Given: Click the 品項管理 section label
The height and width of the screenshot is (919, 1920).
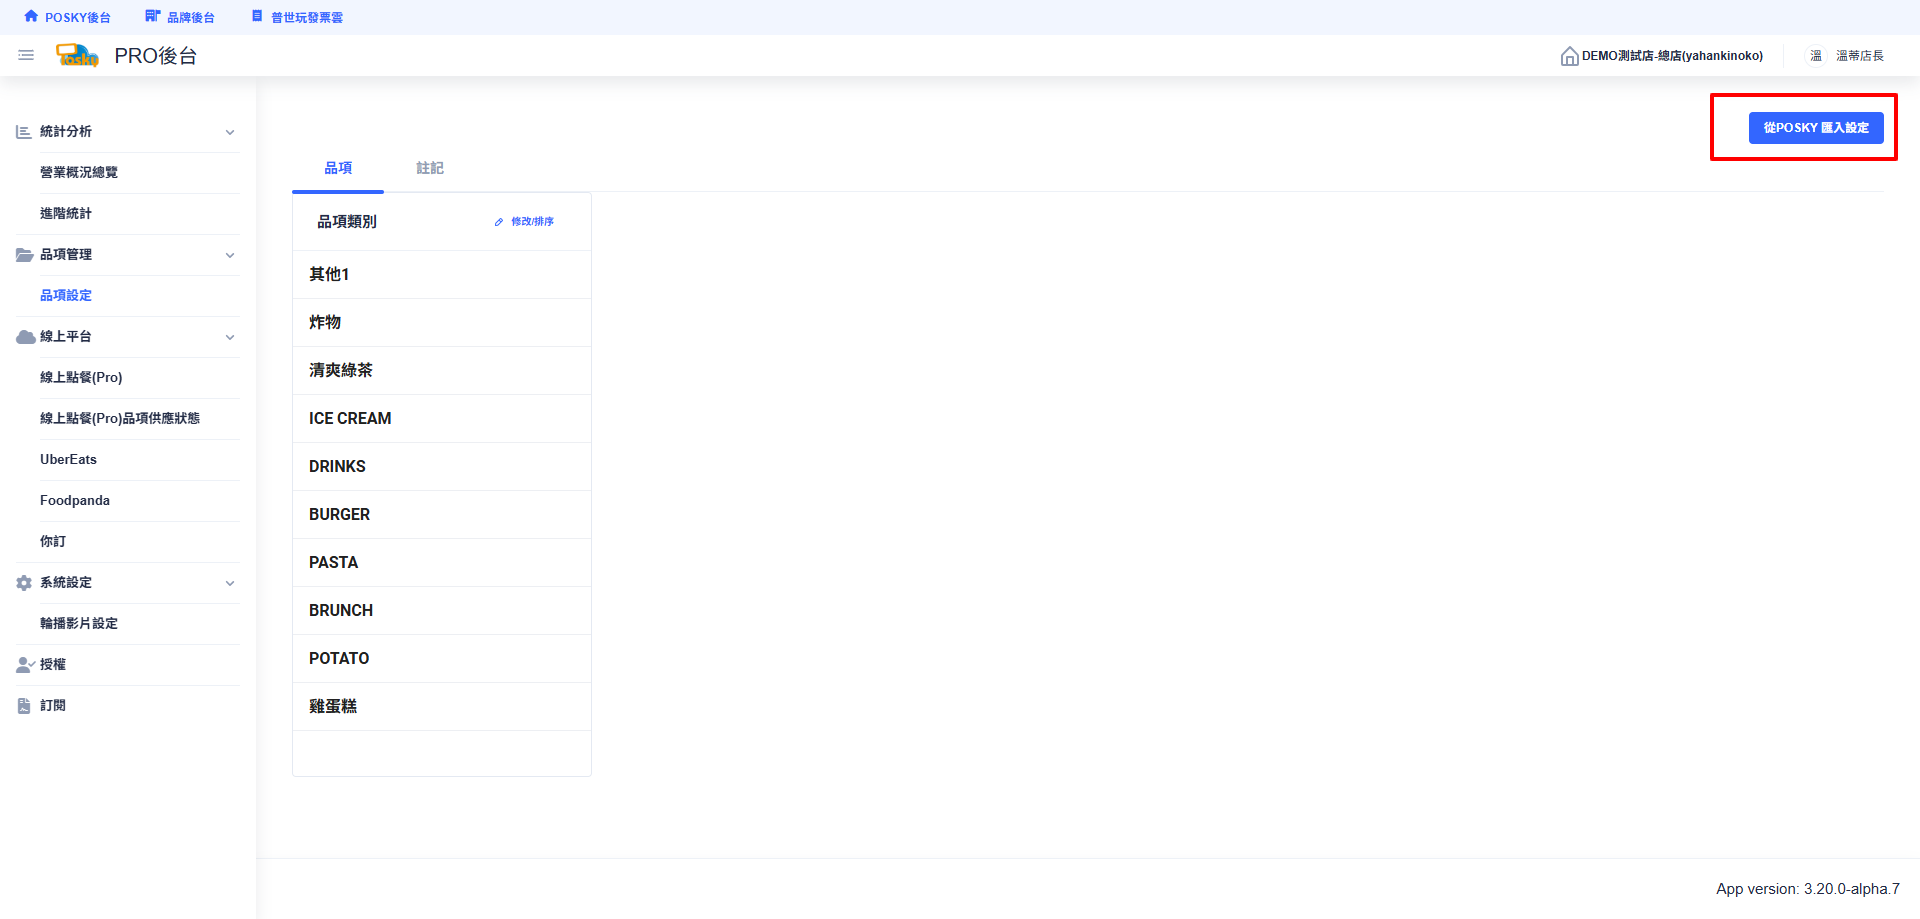Looking at the screenshot, I should pyautogui.click(x=66, y=254).
